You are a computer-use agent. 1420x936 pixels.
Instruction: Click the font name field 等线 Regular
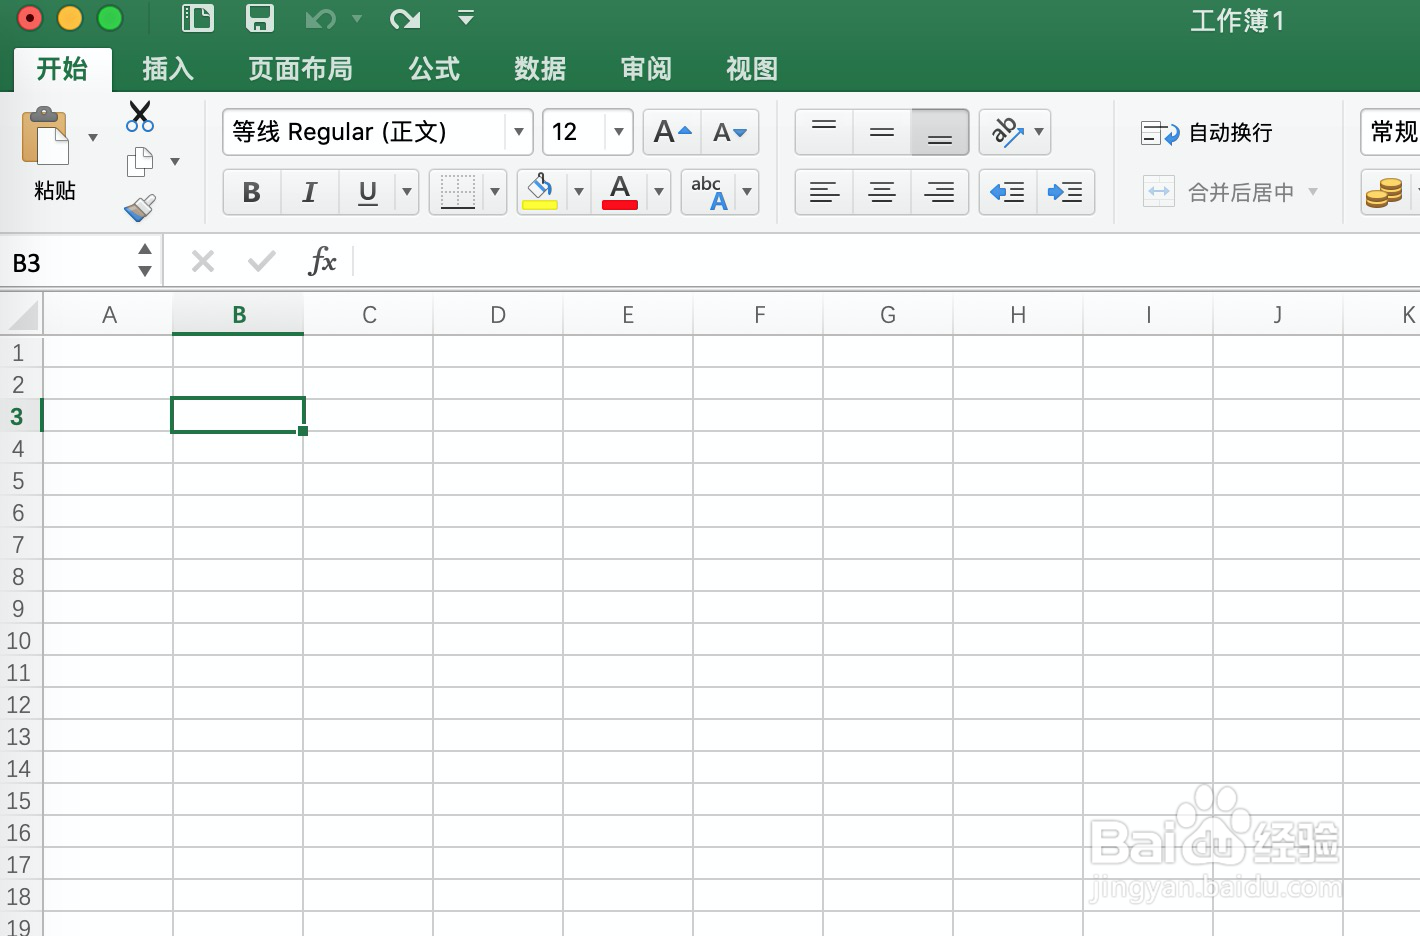point(365,132)
